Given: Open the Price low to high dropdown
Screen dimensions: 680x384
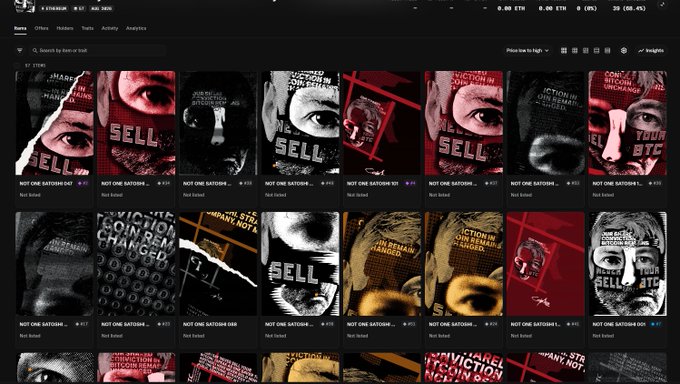Looking at the screenshot, I should pos(527,51).
